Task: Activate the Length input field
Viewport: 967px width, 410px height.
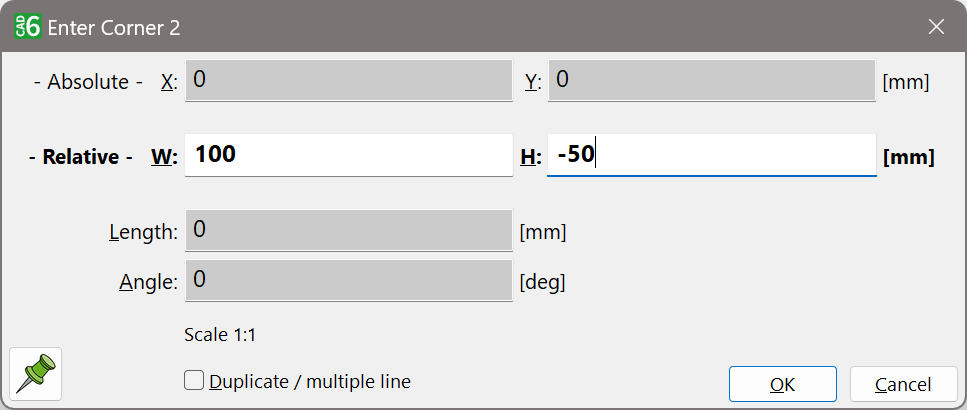Action: tap(349, 230)
